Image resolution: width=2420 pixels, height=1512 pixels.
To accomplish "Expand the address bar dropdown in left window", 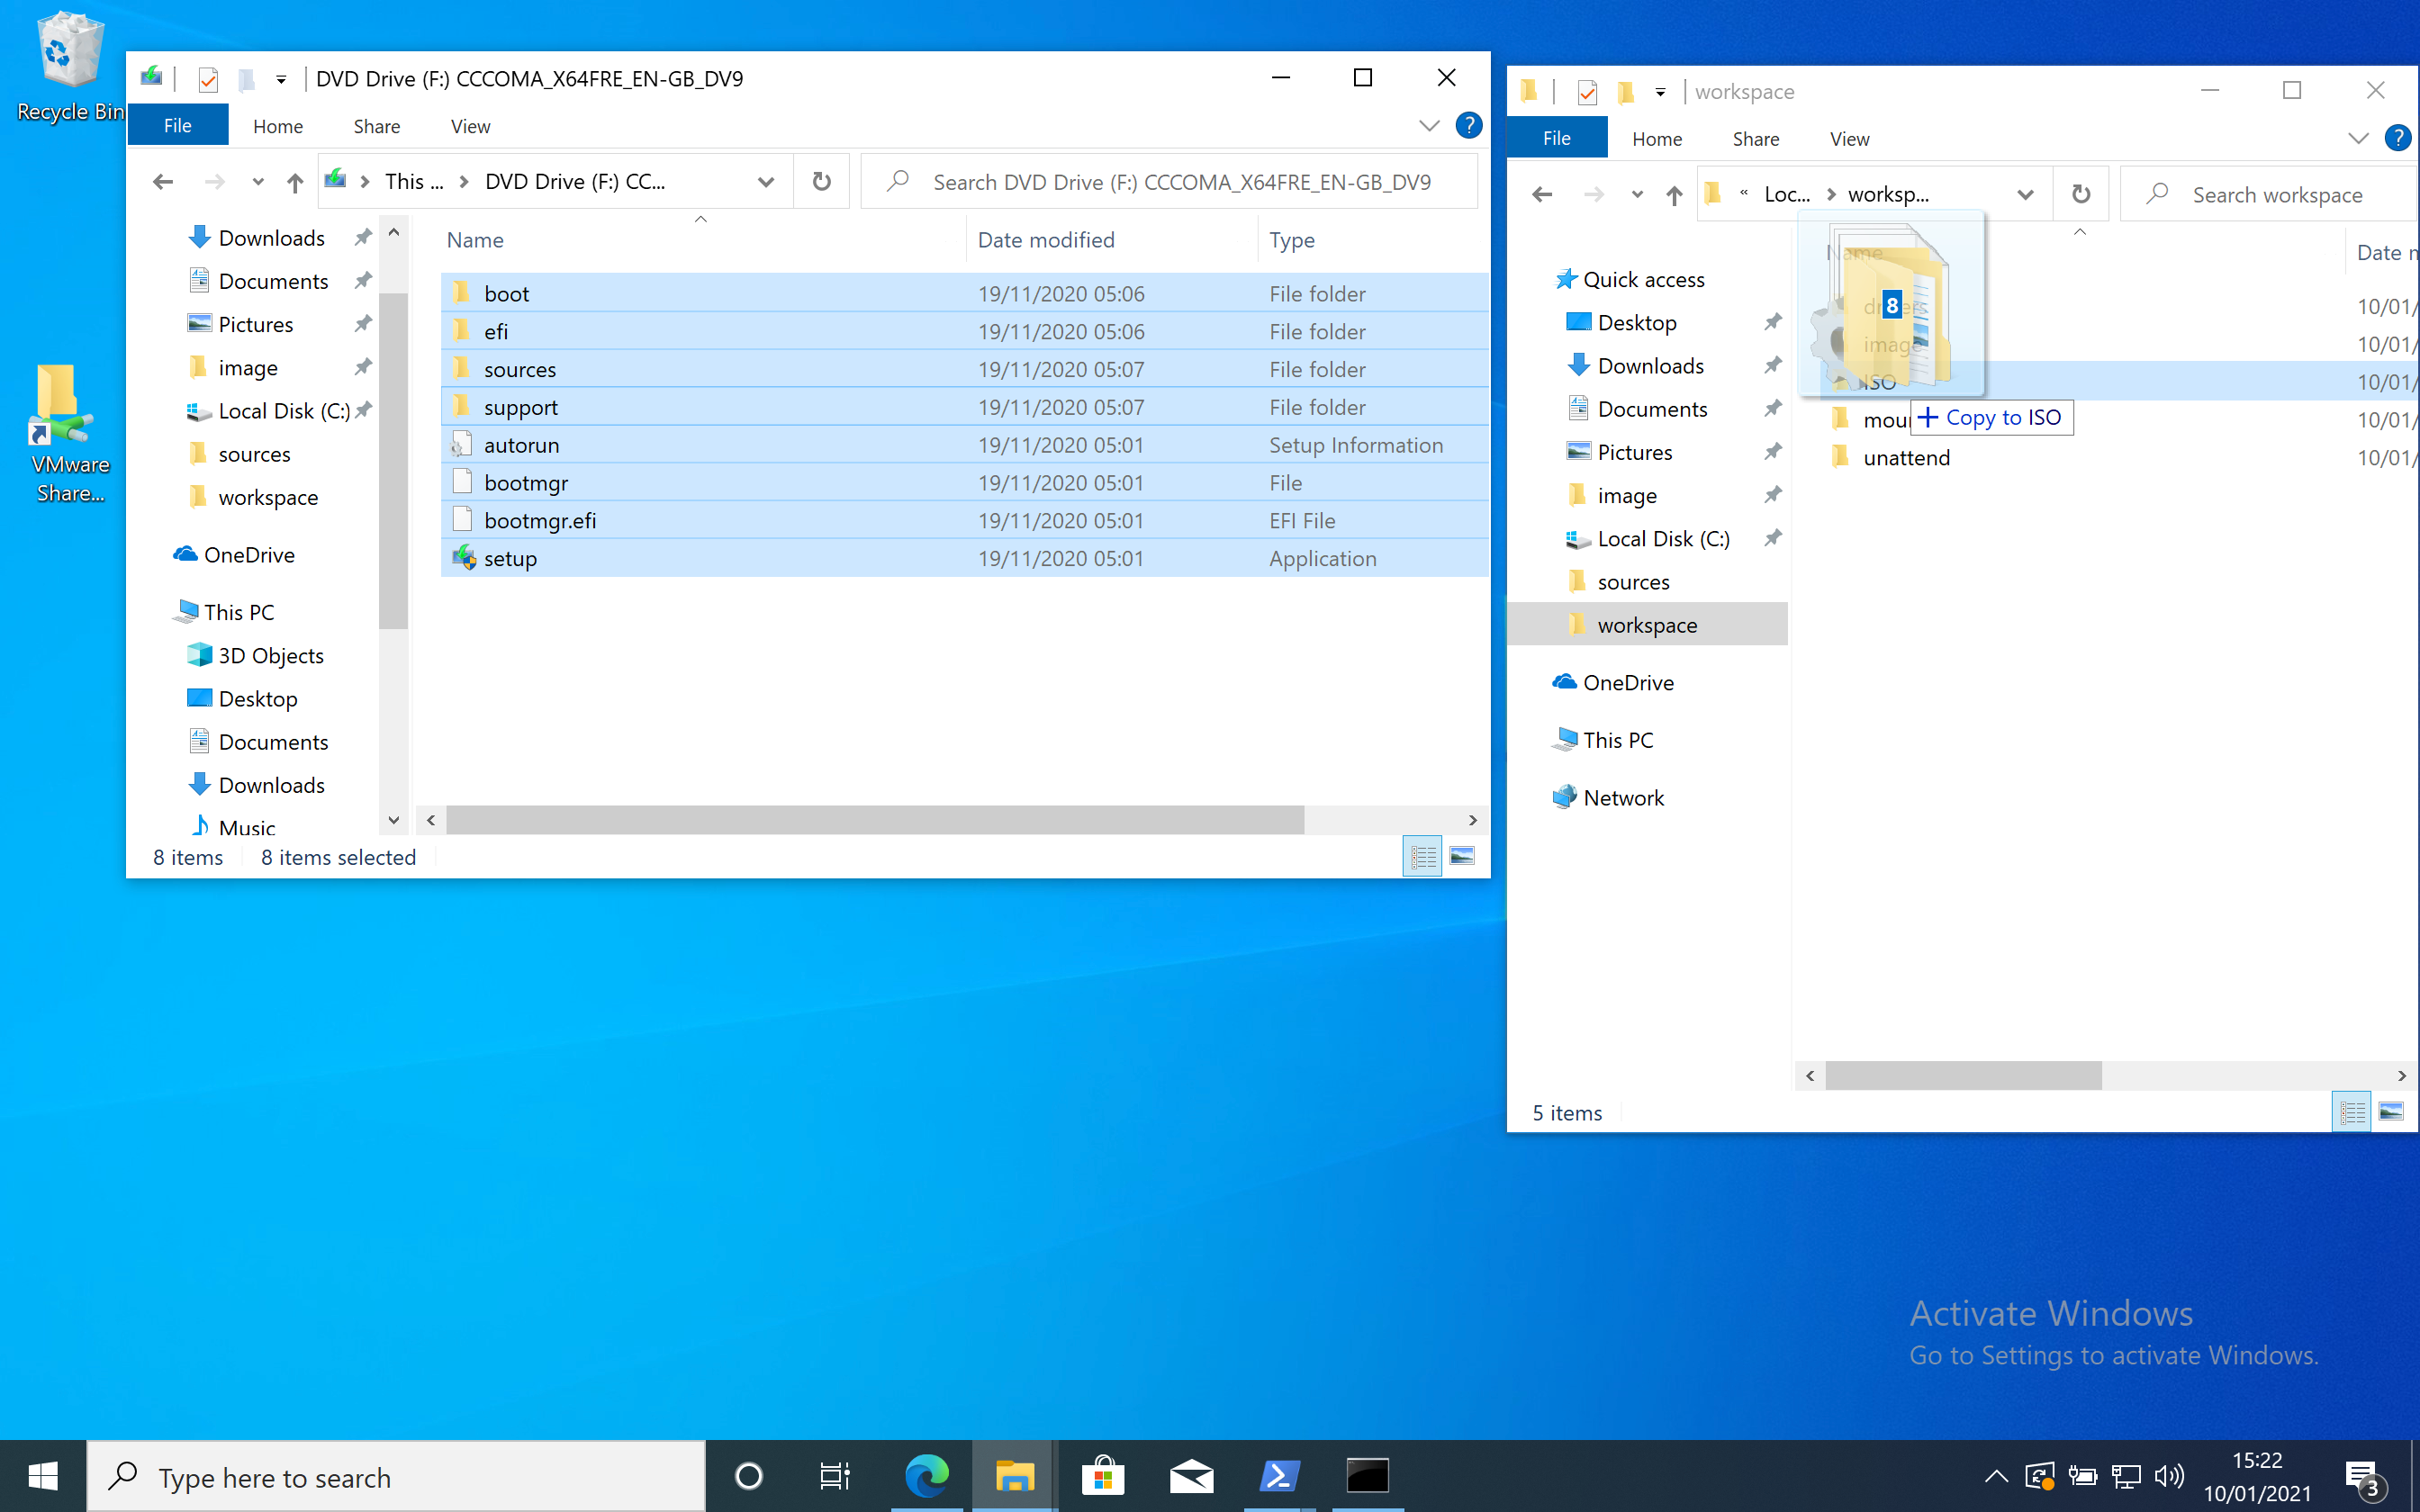I will [763, 181].
